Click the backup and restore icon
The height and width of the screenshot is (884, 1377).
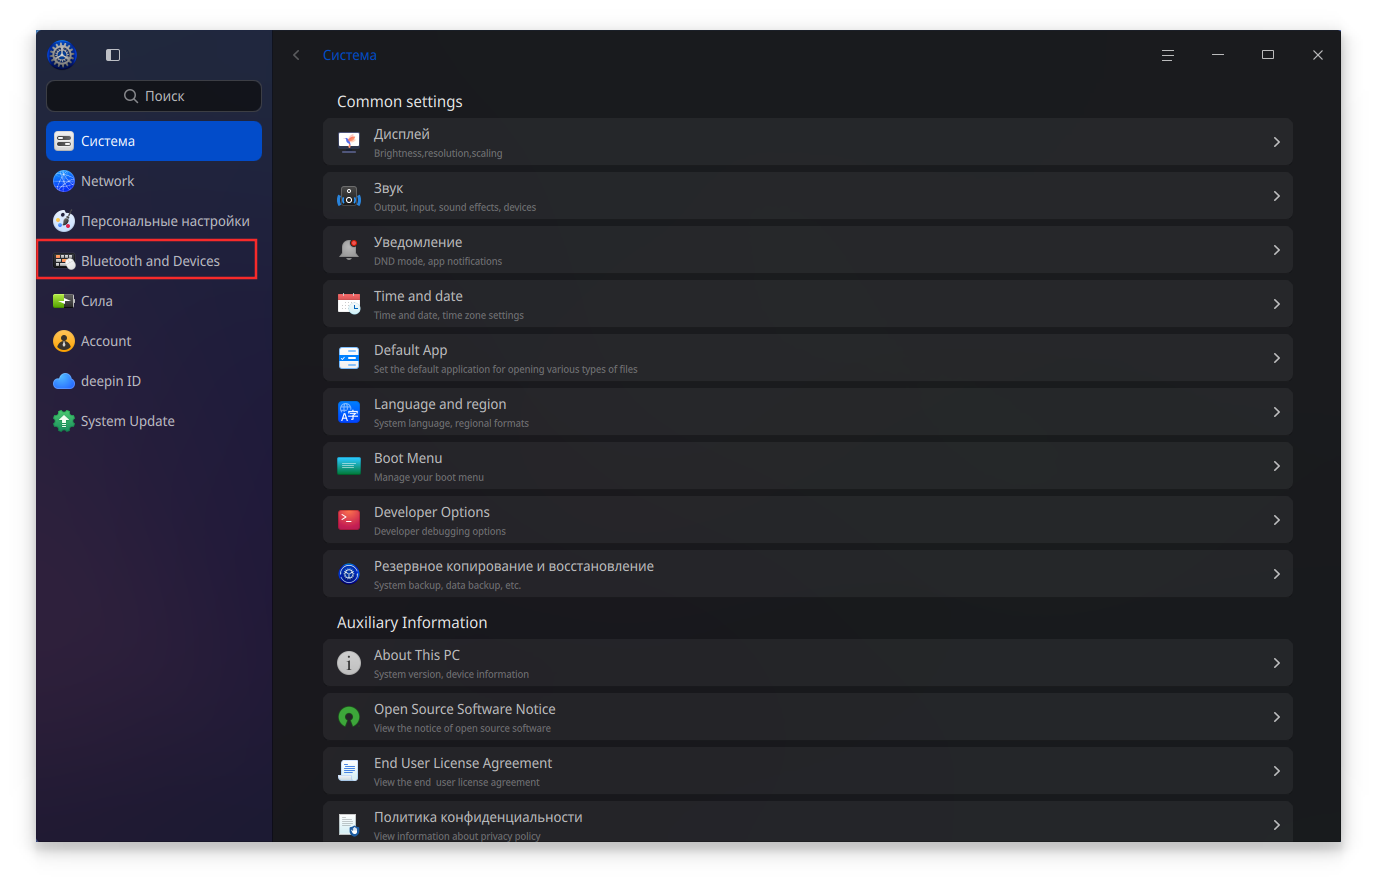pos(349,574)
